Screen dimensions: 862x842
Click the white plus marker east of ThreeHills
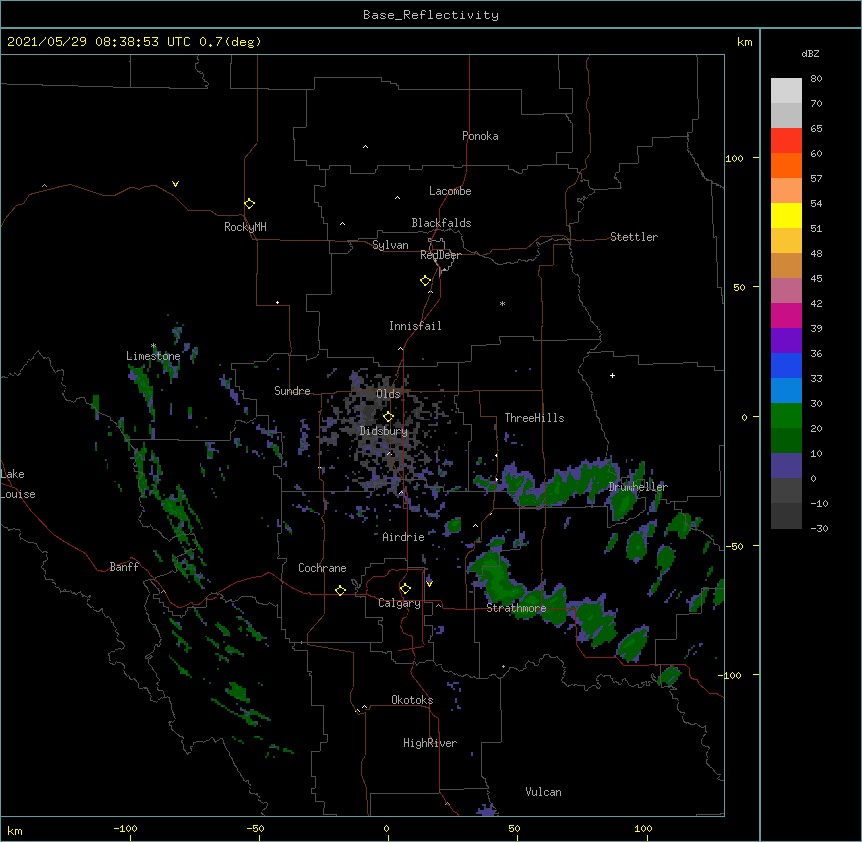612,375
